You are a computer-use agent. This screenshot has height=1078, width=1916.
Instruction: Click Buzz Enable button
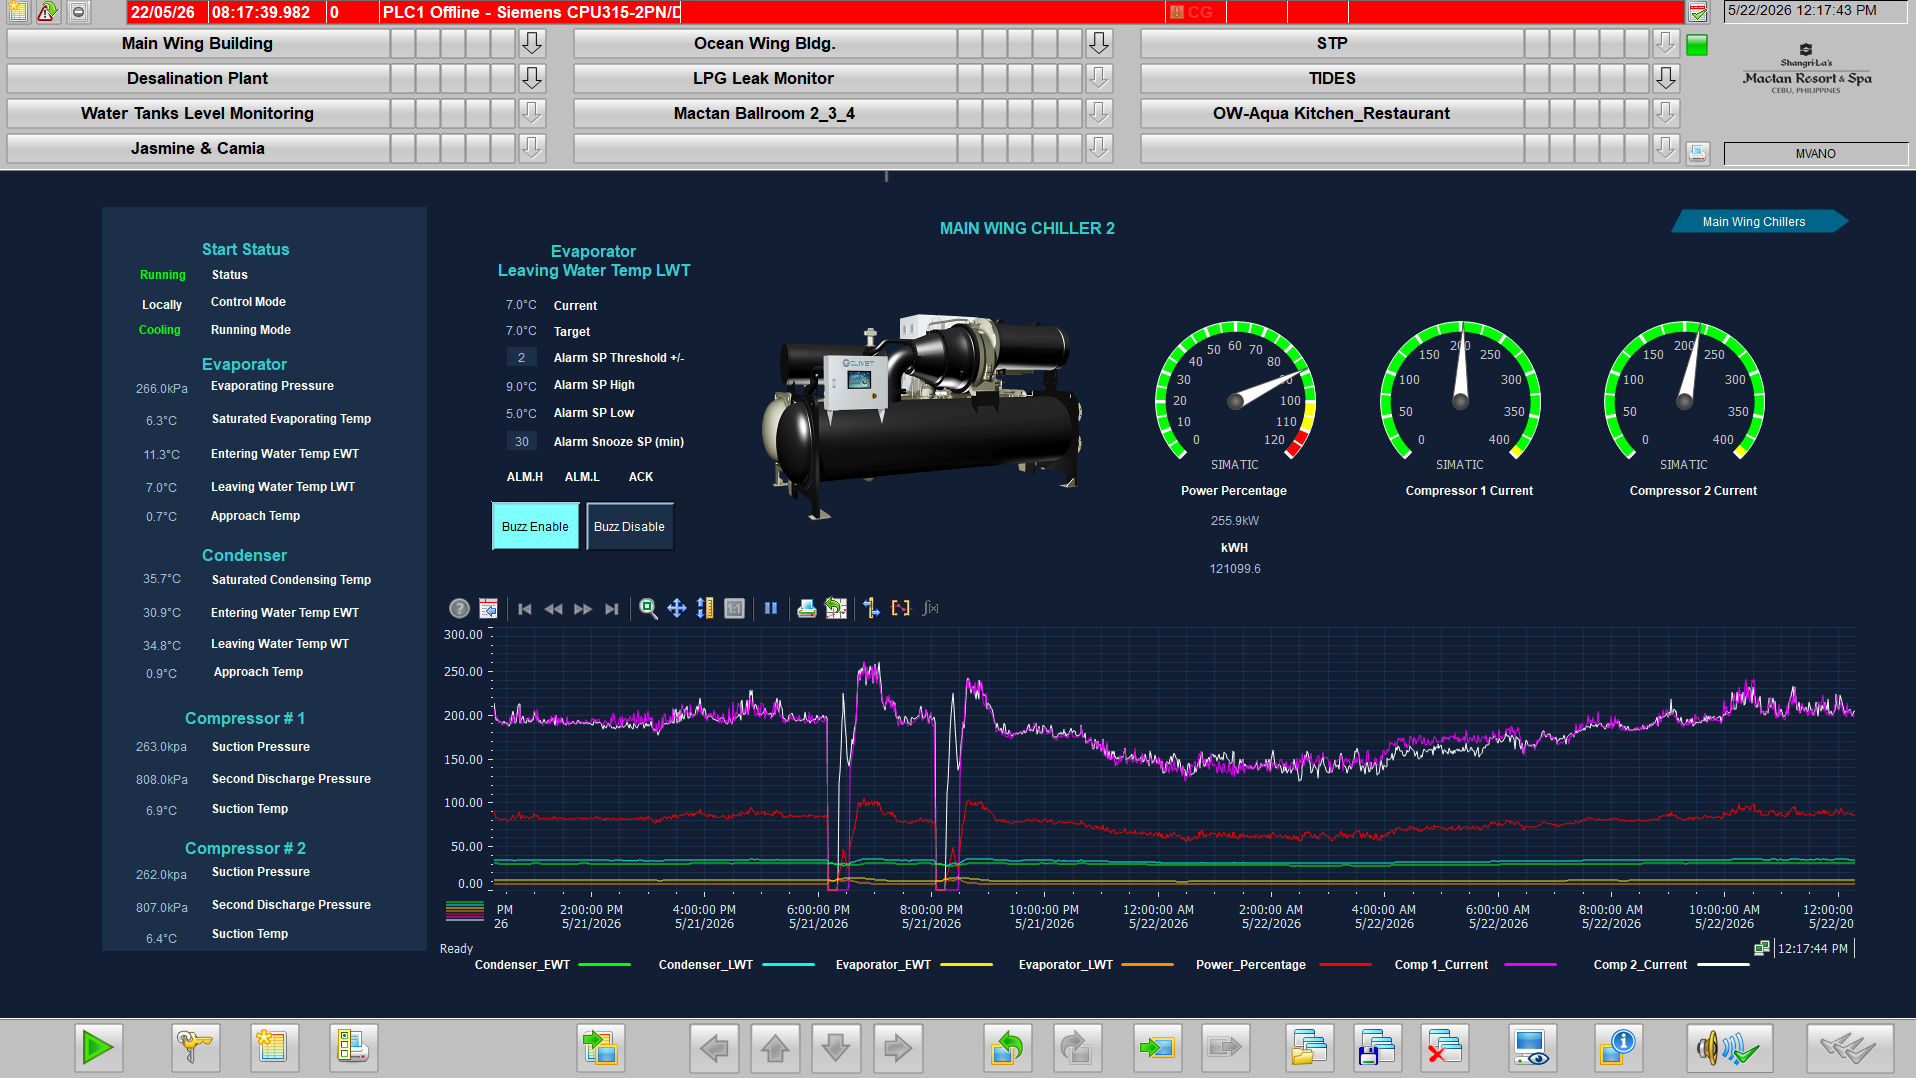click(x=535, y=526)
